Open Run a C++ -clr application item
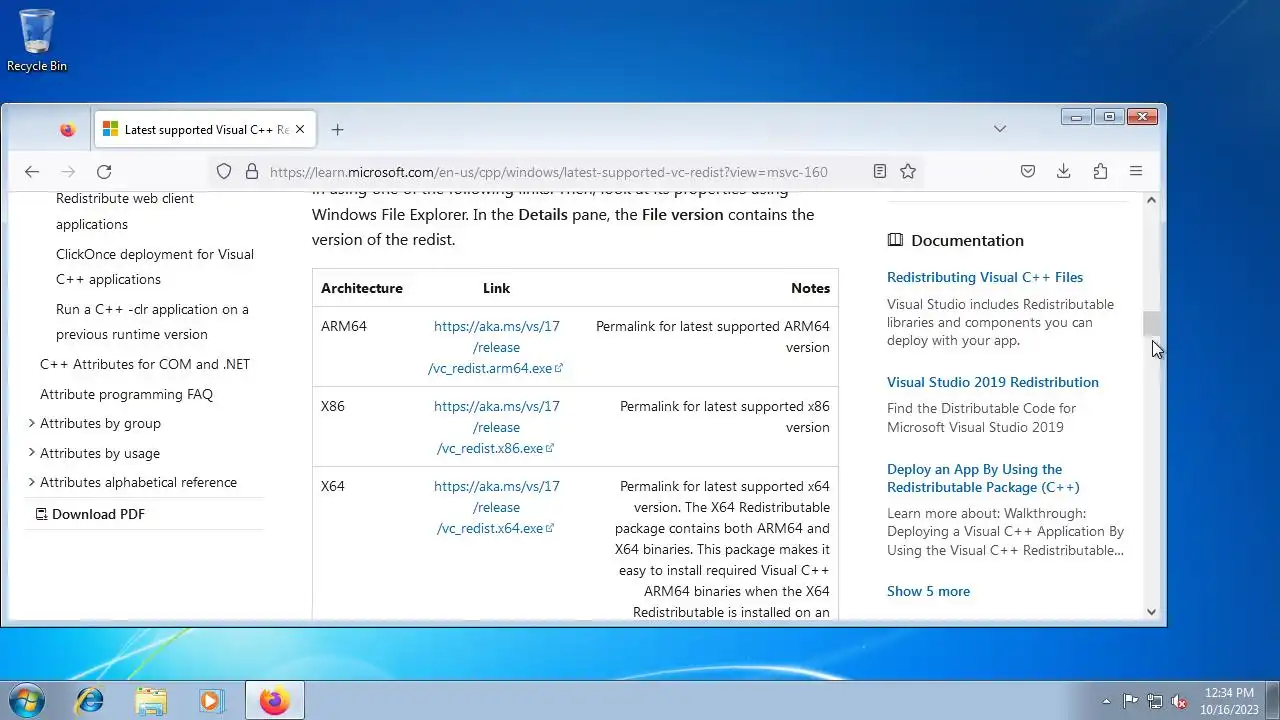1280x720 pixels. [x=152, y=322]
